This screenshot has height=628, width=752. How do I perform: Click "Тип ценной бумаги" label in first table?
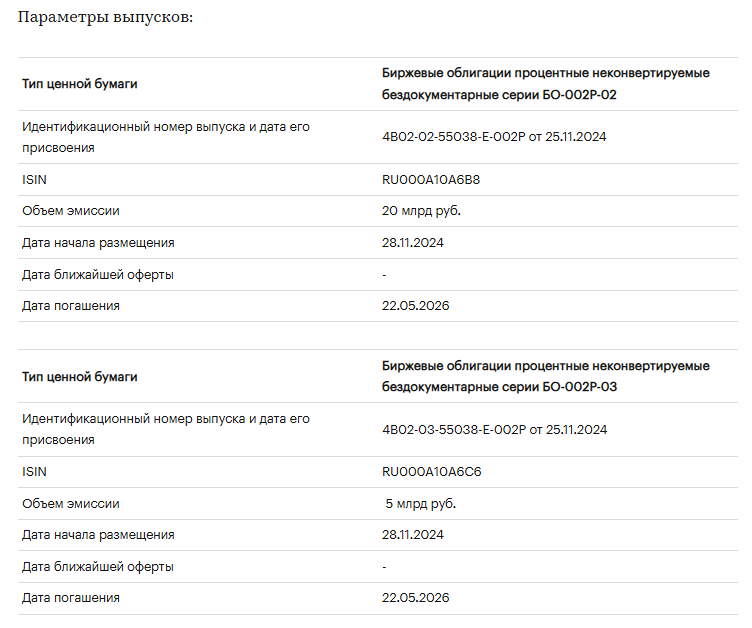(x=80, y=84)
